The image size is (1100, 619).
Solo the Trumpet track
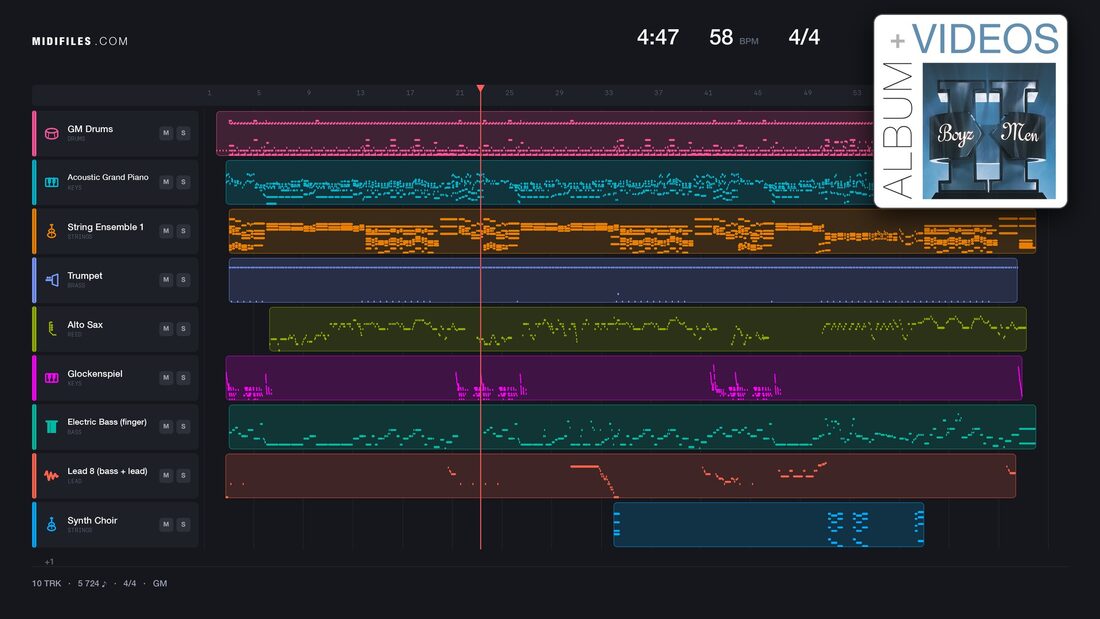[x=183, y=279]
